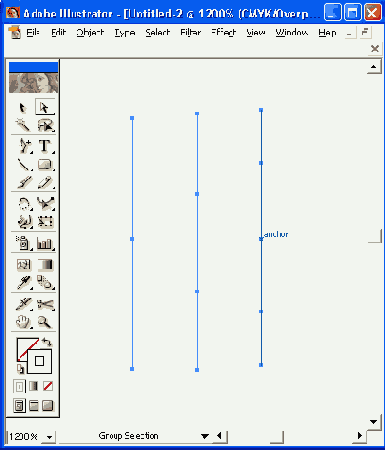Pick the Eyedropper tool
This screenshot has height=450, width=385.
[x=23, y=282]
